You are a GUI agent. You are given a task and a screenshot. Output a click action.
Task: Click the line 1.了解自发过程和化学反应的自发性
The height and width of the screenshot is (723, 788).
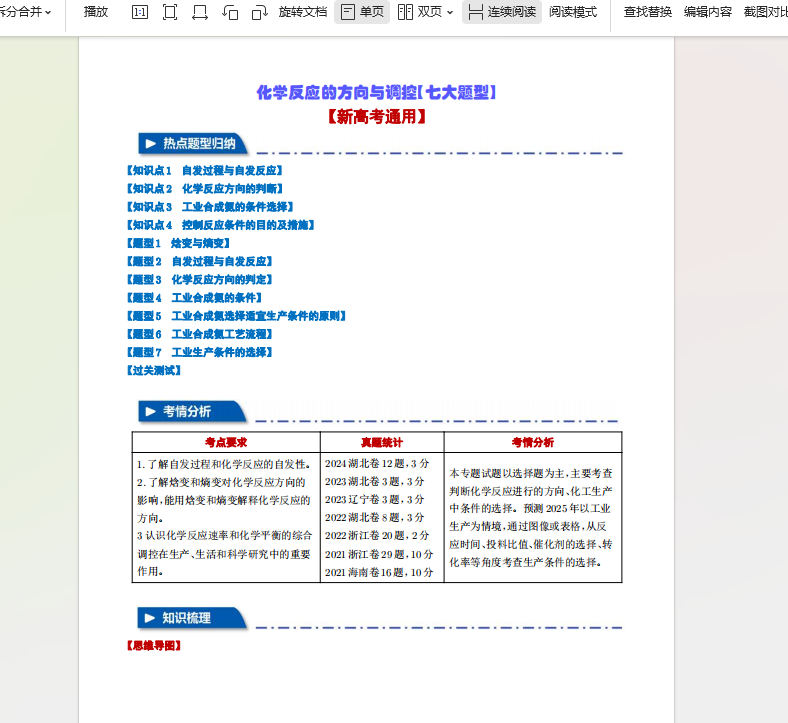pyautogui.click(x=224, y=464)
